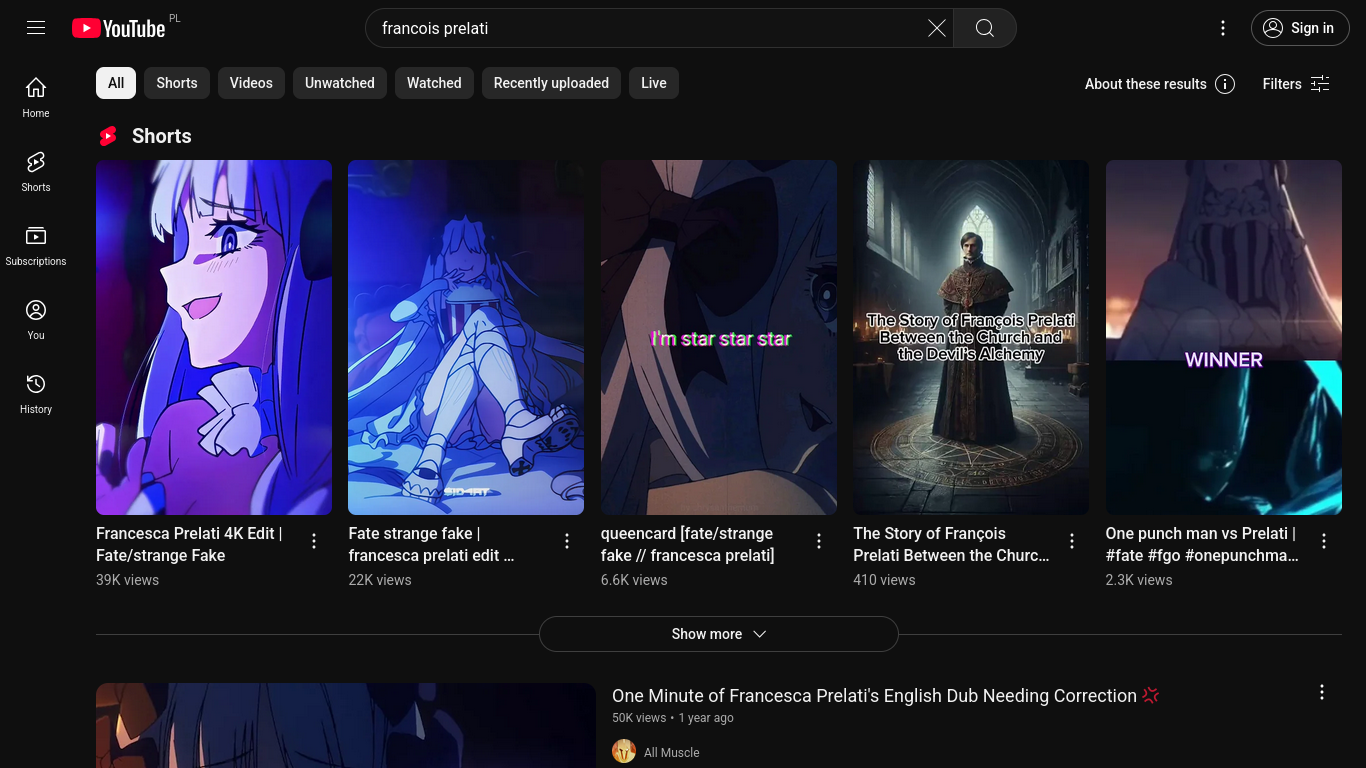Open the You section in sidebar
The width and height of the screenshot is (1366, 768).
36,319
